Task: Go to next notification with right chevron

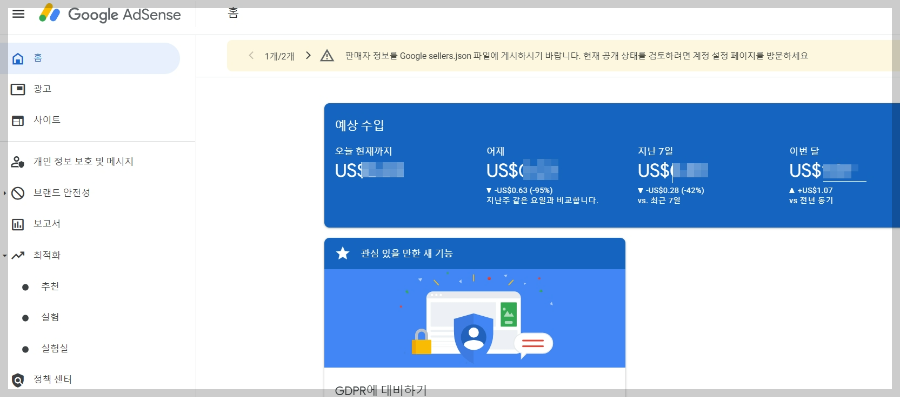Action: pos(308,56)
